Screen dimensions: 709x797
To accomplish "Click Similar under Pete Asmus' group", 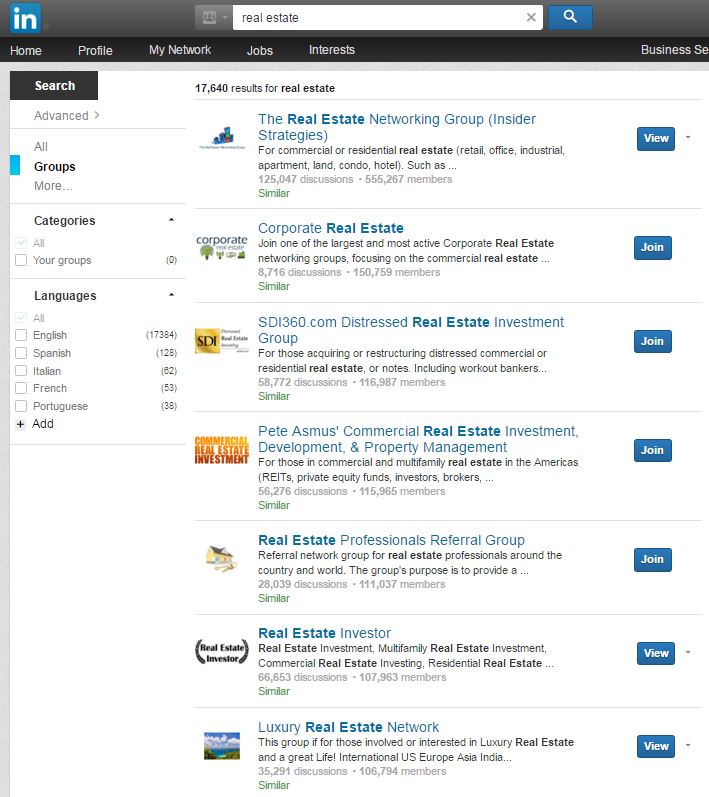I will [x=273, y=505].
